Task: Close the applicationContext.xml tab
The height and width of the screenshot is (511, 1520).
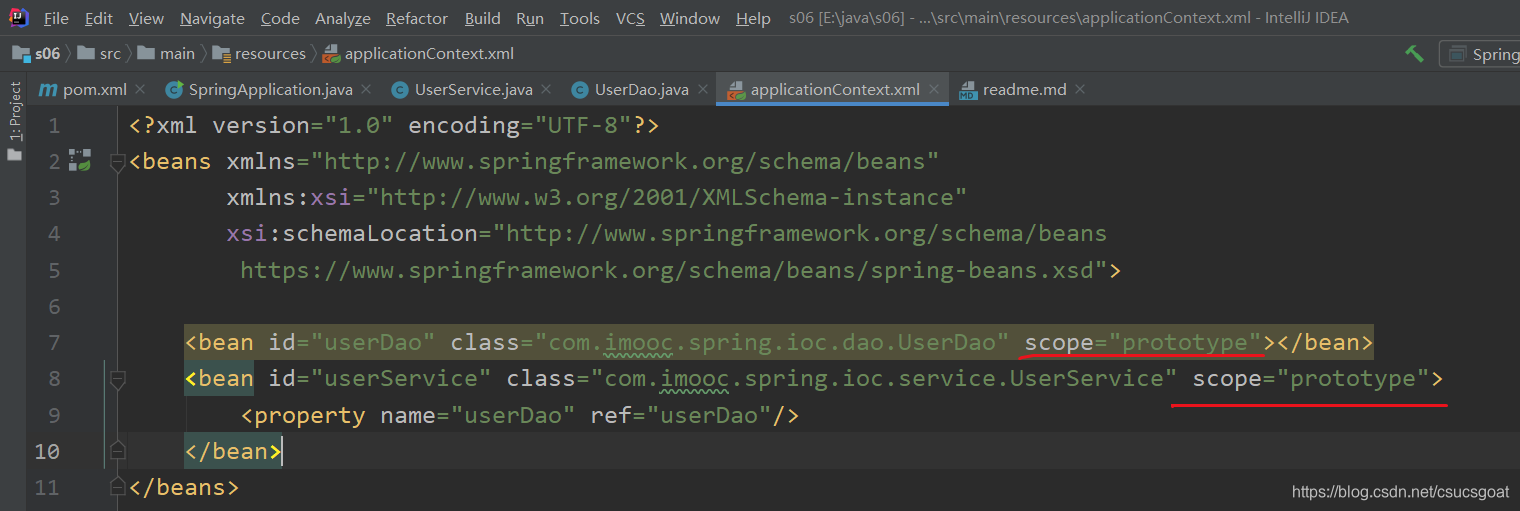Action: pos(934,89)
